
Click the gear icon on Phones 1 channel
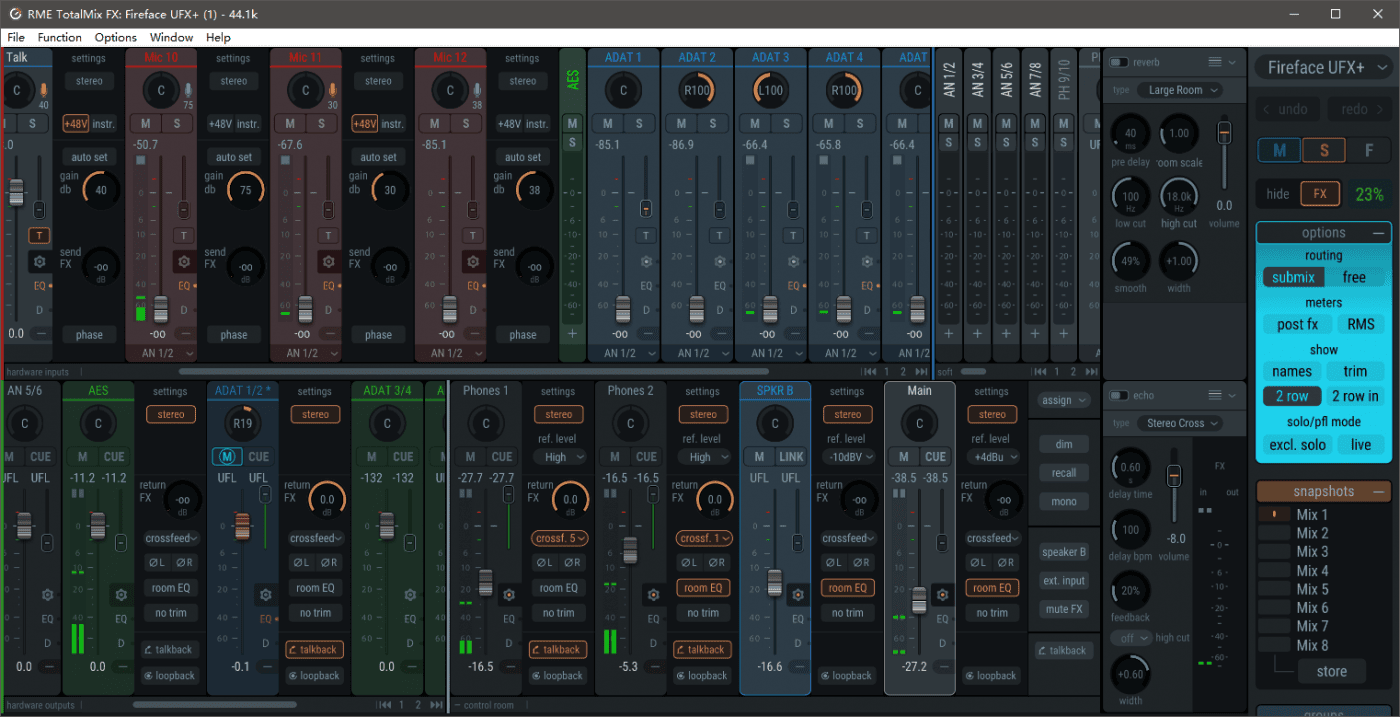click(x=509, y=595)
